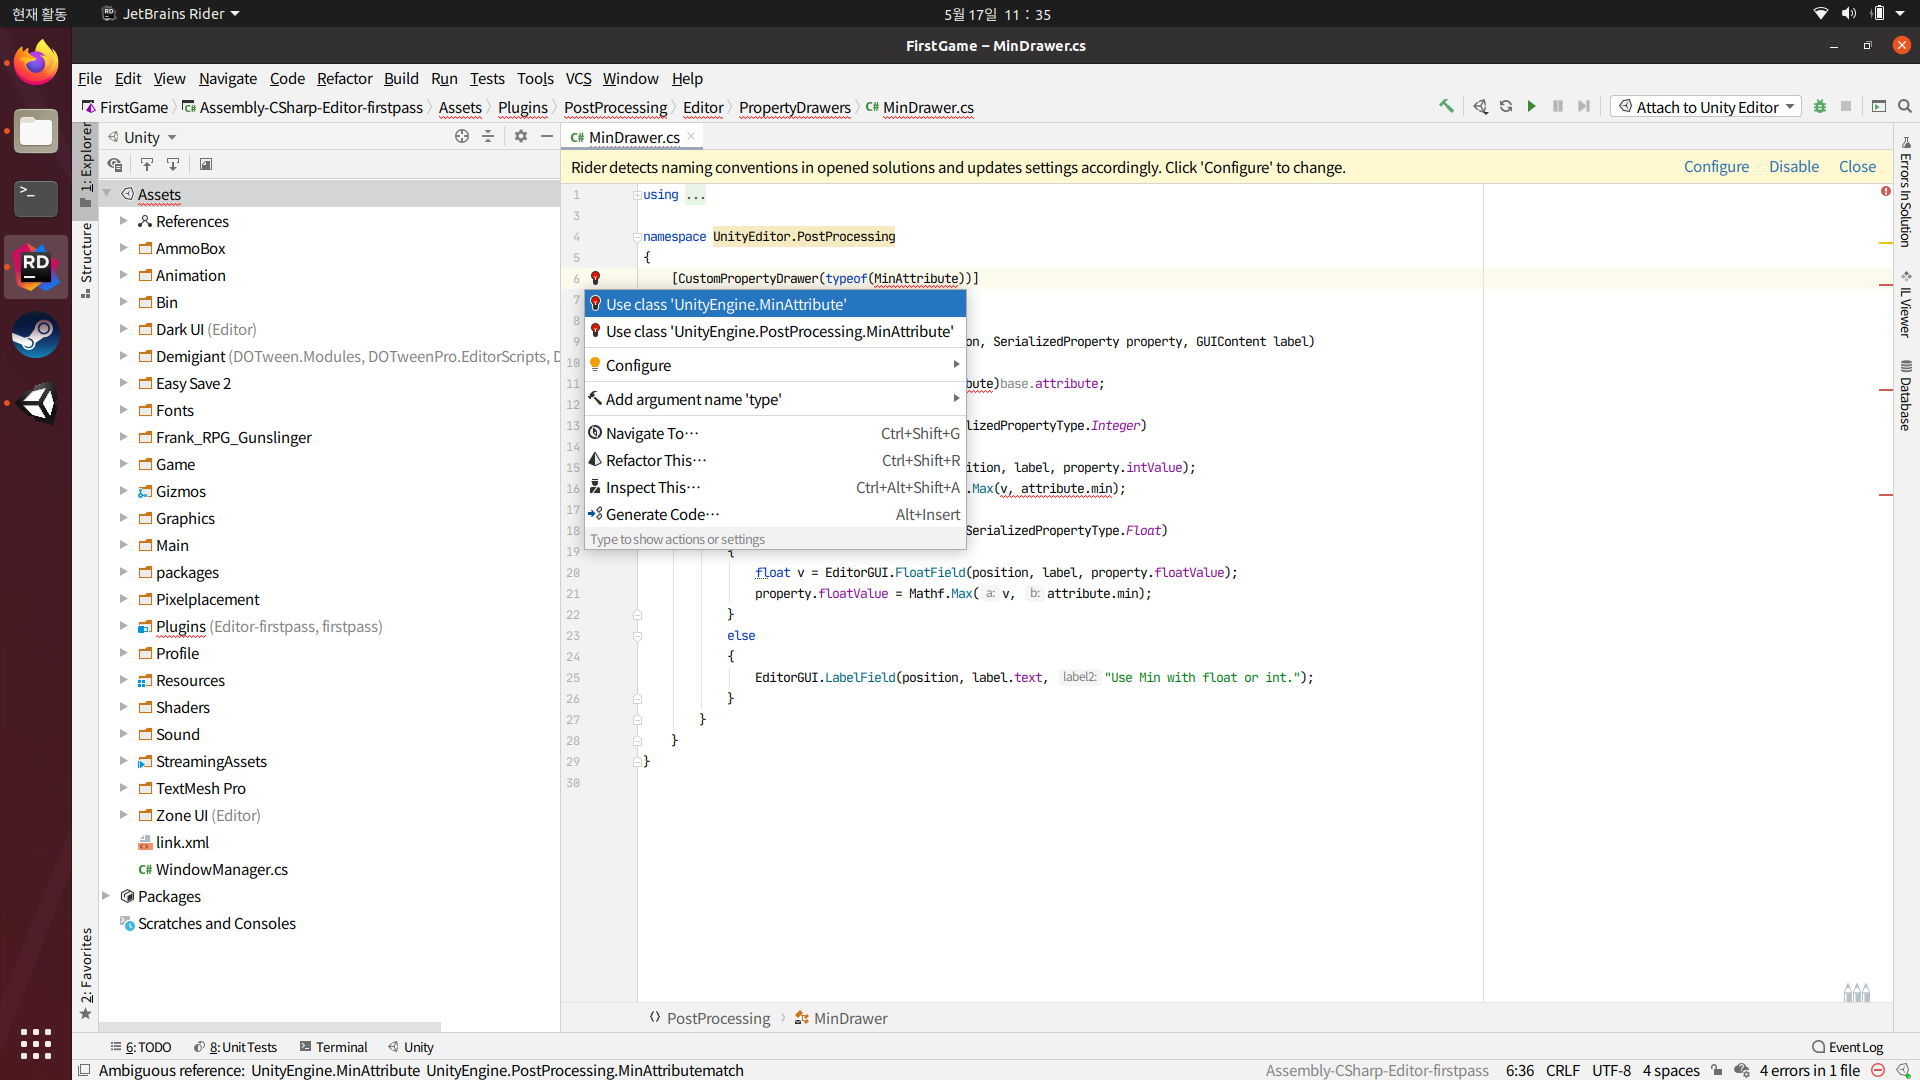Open the Refactor menu

coord(344,78)
